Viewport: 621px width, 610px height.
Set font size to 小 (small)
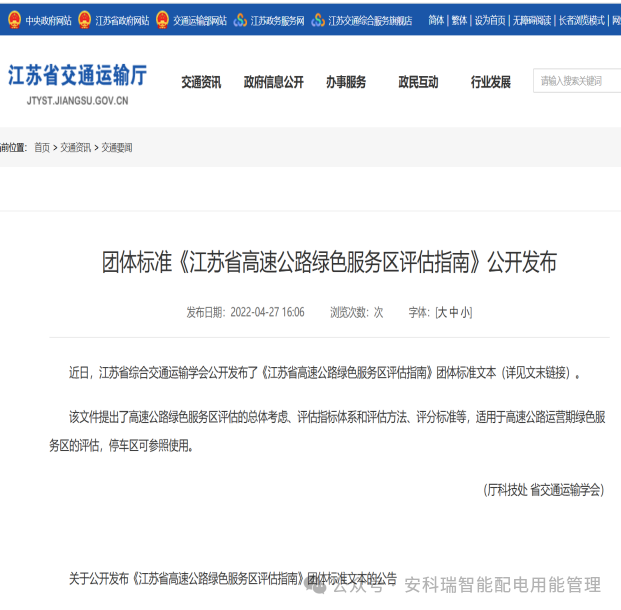tap(465, 313)
